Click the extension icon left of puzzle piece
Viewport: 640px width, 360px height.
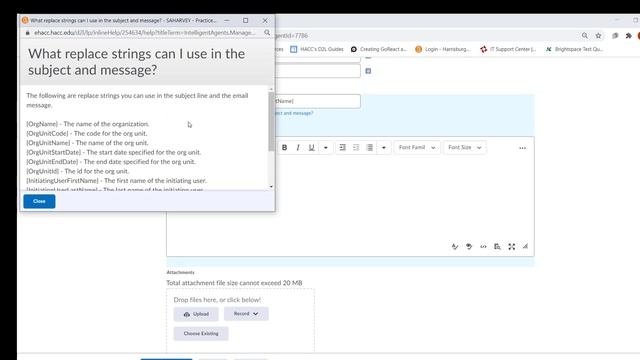[x=615, y=36]
